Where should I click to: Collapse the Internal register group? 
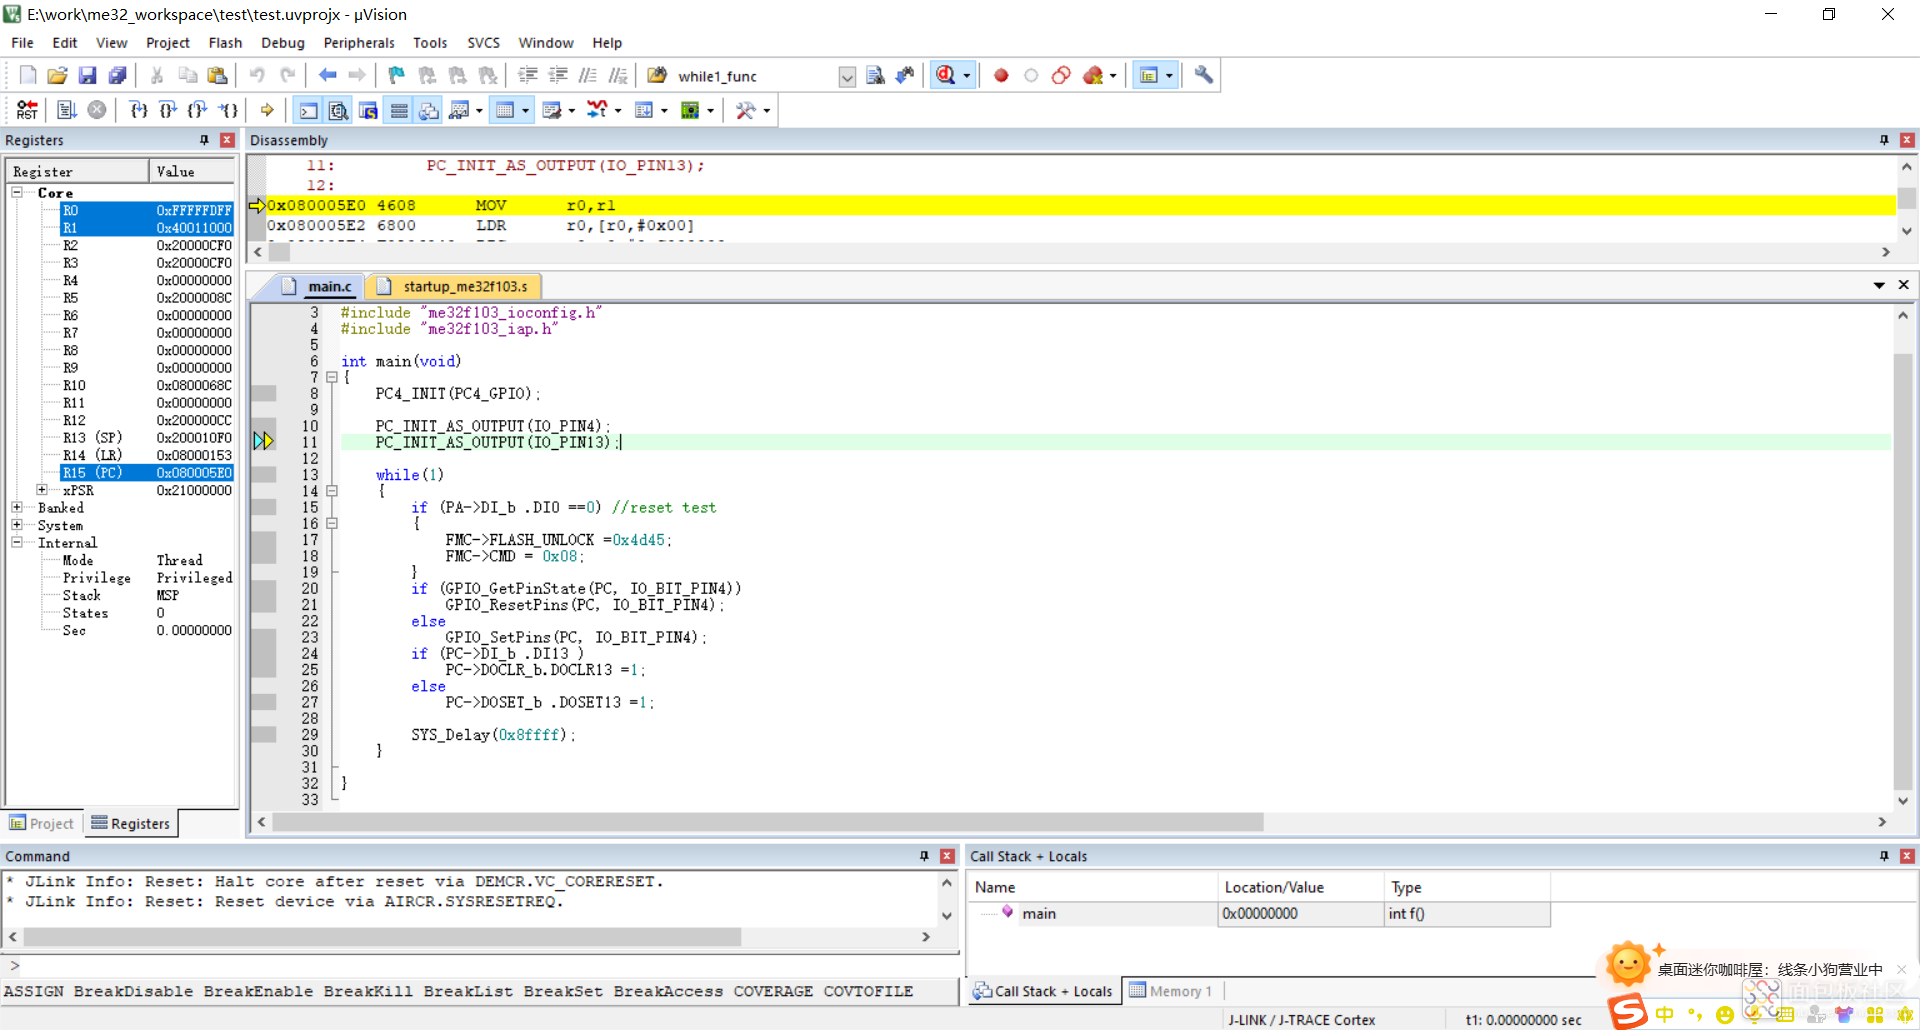[x=17, y=542]
